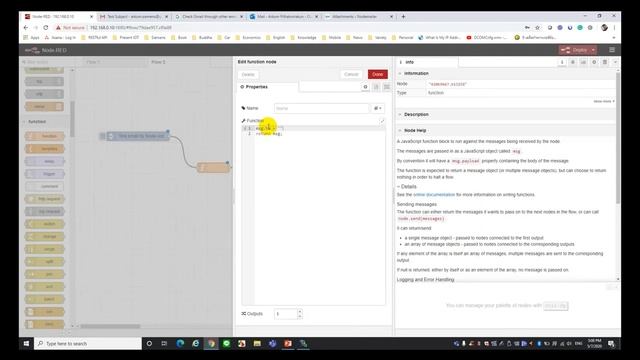The width and height of the screenshot is (640, 360).
Task: Open the Node-RED hamburger main menu
Action: click(612, 50)
